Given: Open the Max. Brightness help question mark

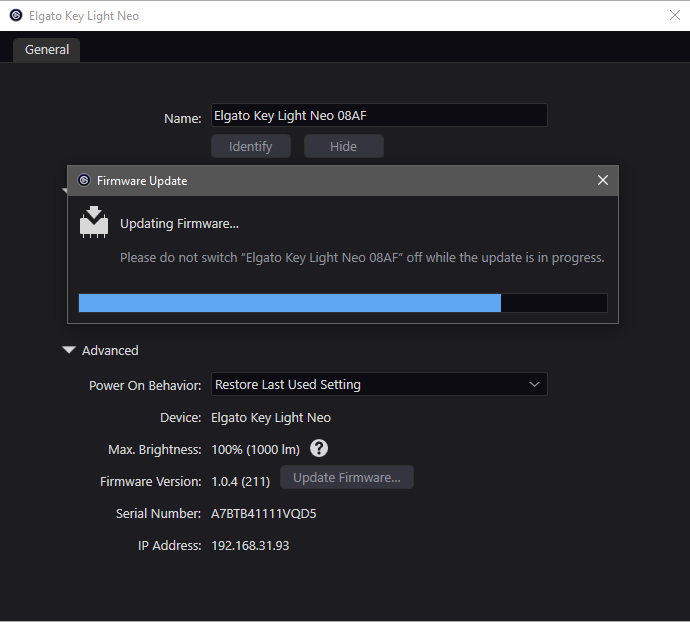Looking at the screenshot, I should [x=320, y=449].
